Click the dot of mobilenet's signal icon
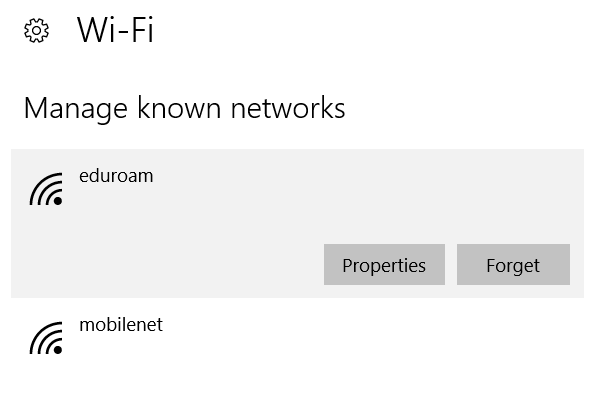Screen dimensions: 608x410 tap(58, 350)
